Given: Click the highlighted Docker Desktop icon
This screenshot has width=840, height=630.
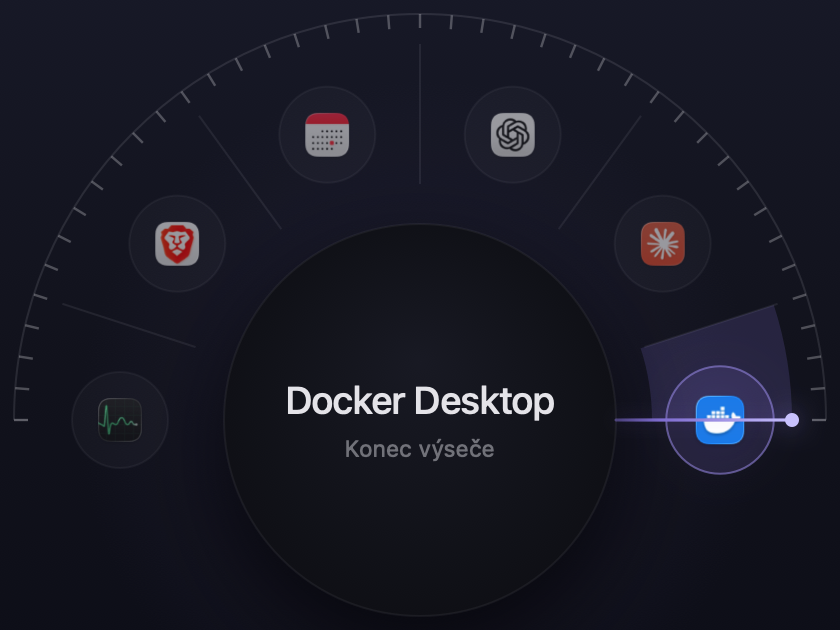Looking at the screenshot, I should coord(720,420).
